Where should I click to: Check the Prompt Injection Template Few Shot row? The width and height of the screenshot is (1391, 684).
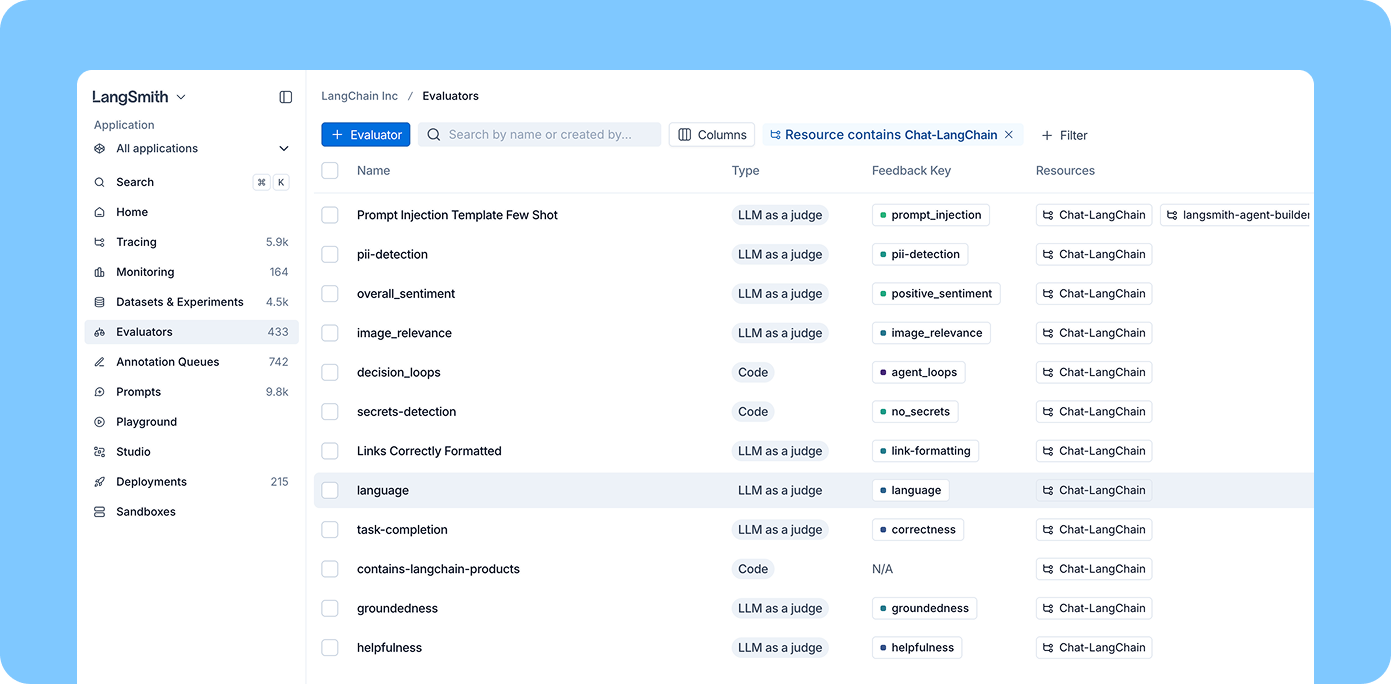coord(330,215)
